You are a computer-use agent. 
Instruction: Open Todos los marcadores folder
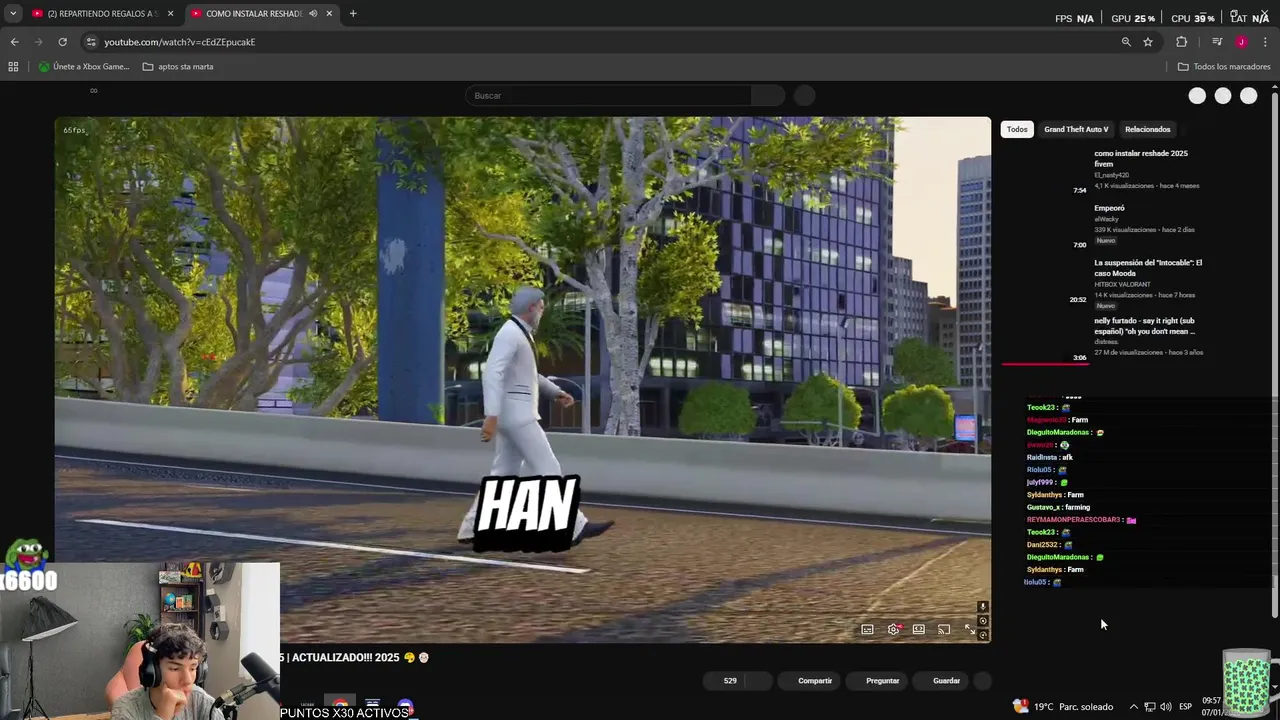tap(1224, 67)
